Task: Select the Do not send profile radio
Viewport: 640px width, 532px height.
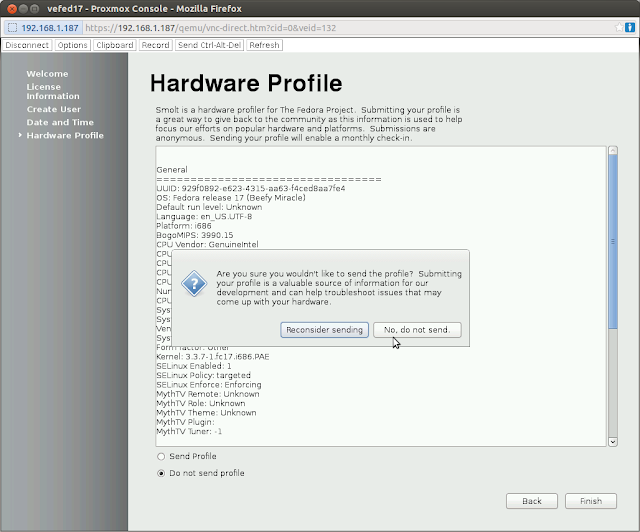Action: [x=161, y=473]
